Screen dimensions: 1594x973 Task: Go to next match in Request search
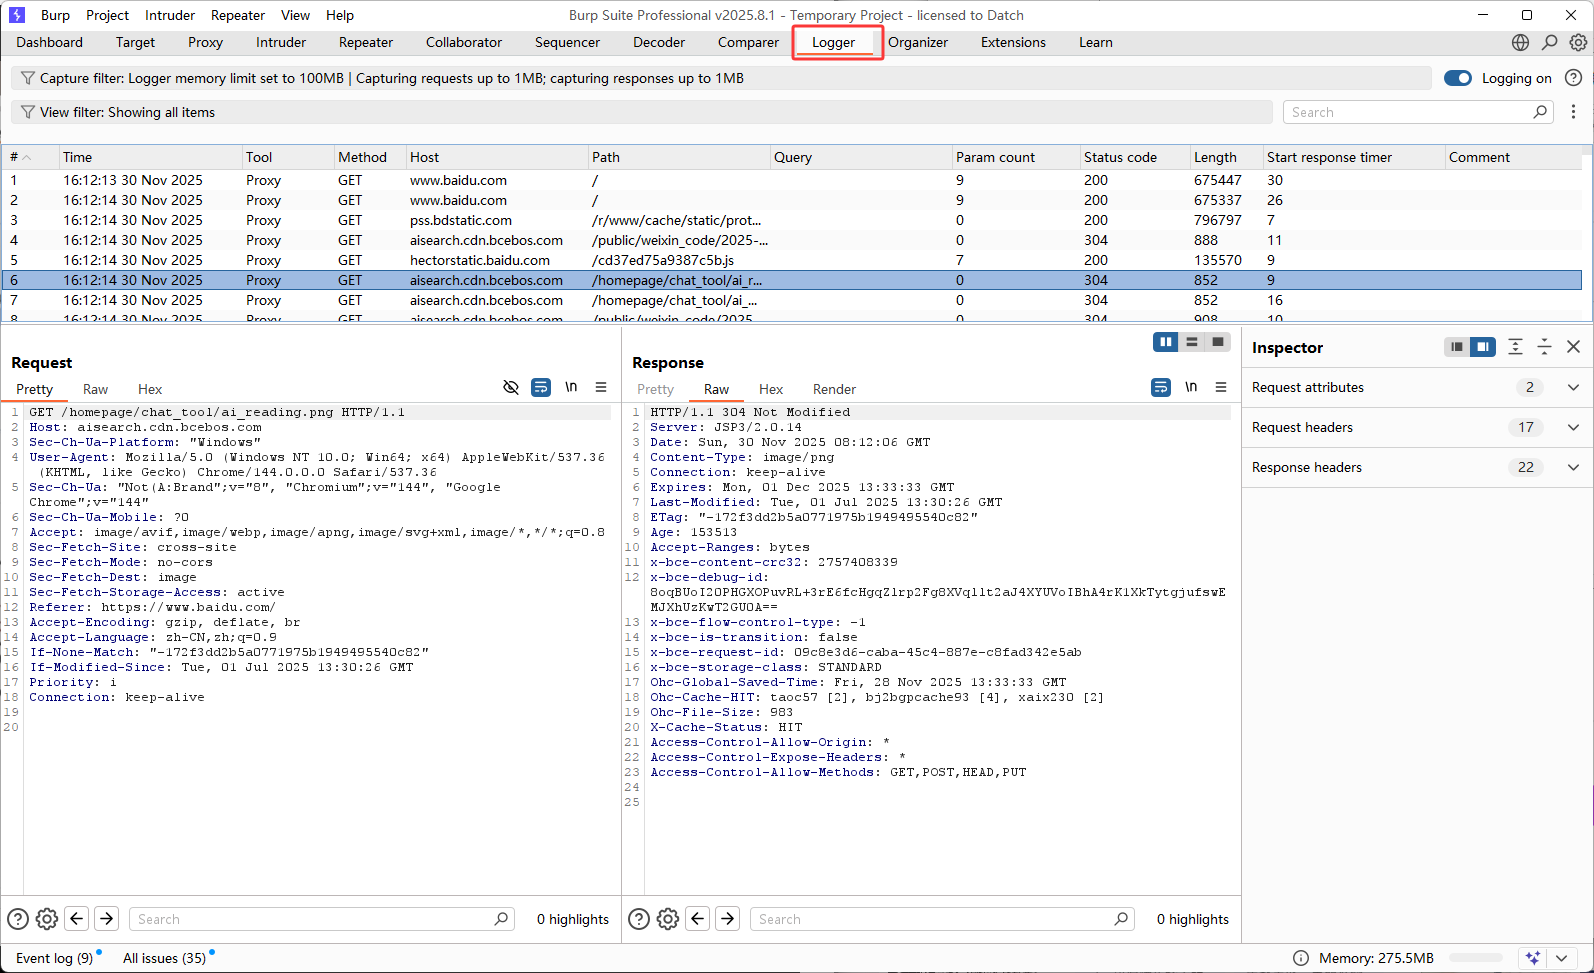107,919
